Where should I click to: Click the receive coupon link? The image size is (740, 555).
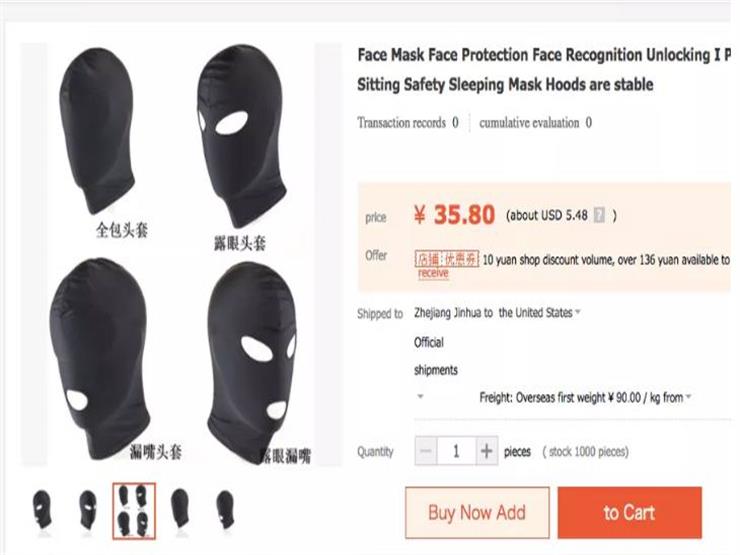pos(433,273)
